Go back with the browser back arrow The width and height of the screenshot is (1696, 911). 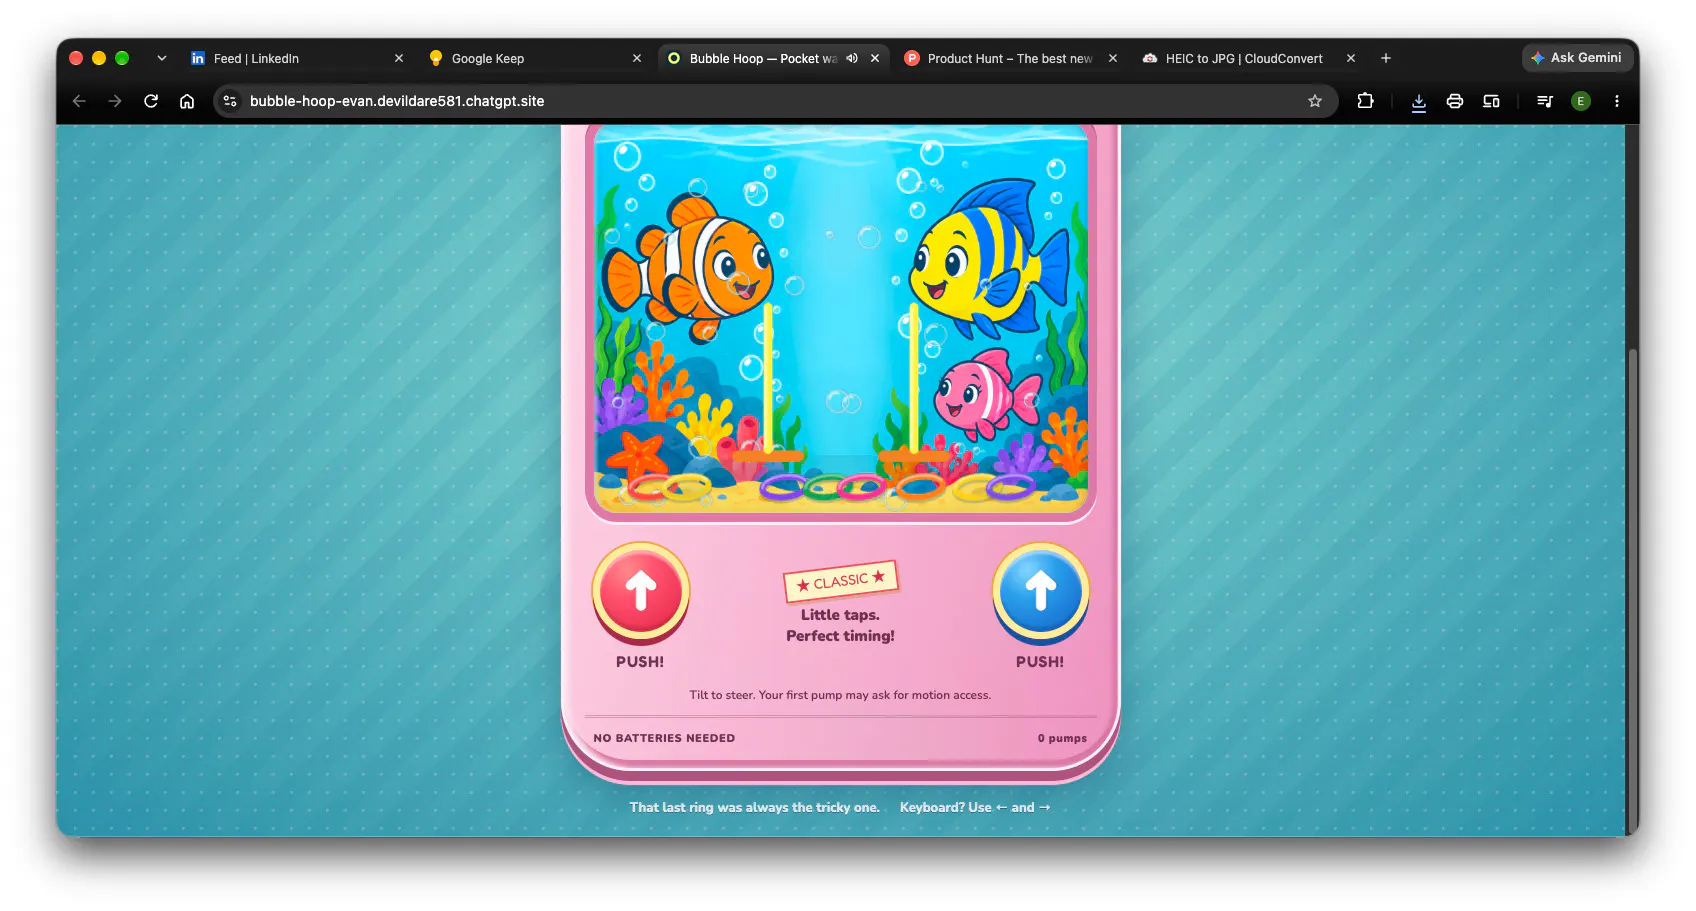tap(79, 101)
